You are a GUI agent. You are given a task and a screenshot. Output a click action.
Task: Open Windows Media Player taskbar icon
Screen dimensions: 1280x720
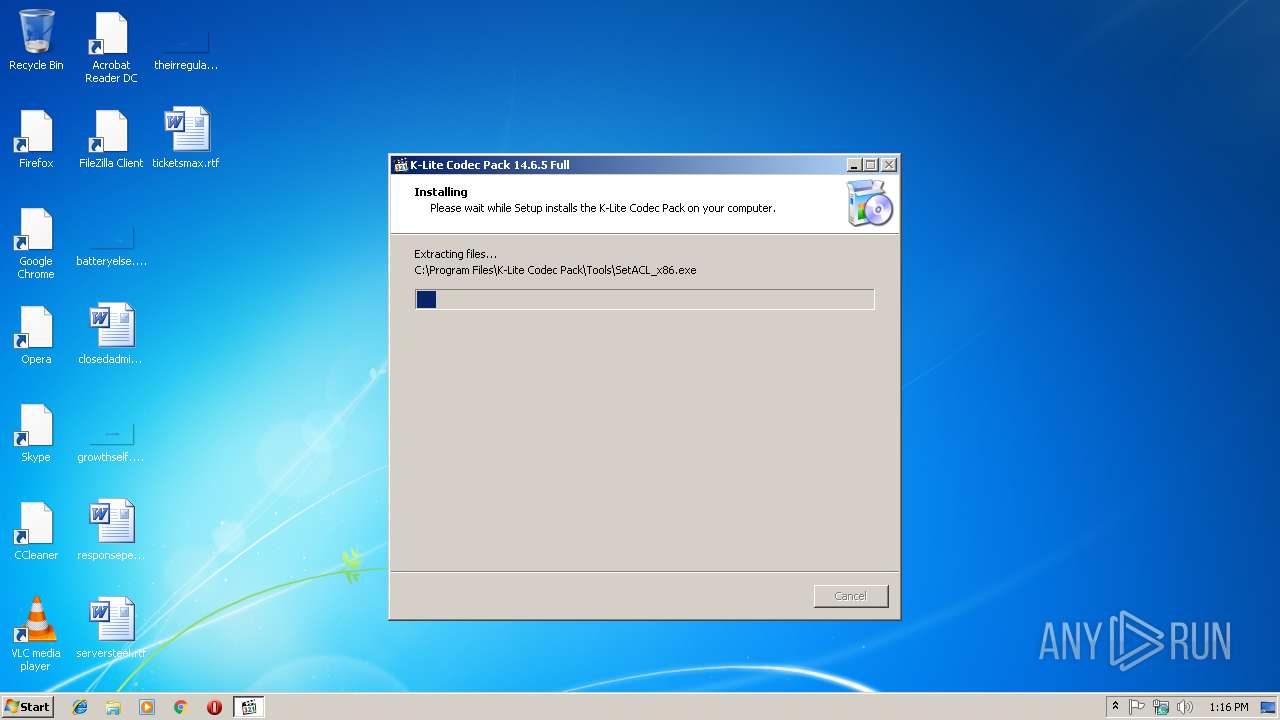[147, 707]
